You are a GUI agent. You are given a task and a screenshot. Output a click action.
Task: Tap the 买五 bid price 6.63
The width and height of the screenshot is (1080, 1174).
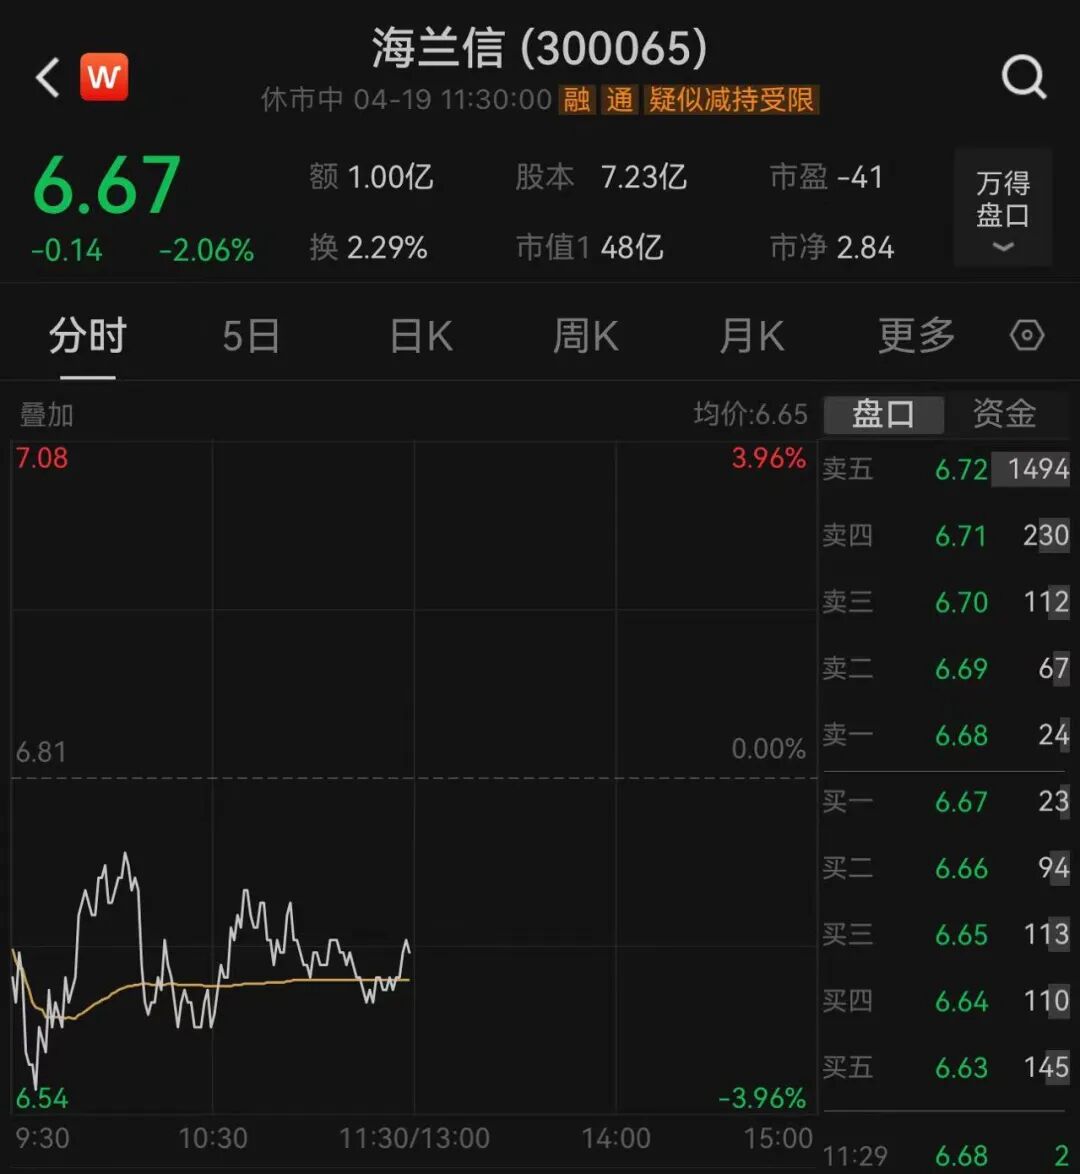tap(961, 1068)
